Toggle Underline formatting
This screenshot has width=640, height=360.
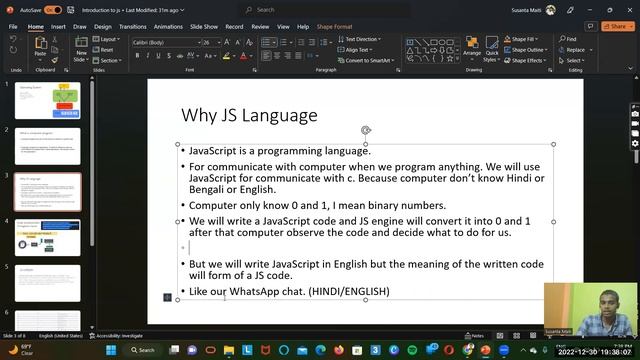point(158,56)
